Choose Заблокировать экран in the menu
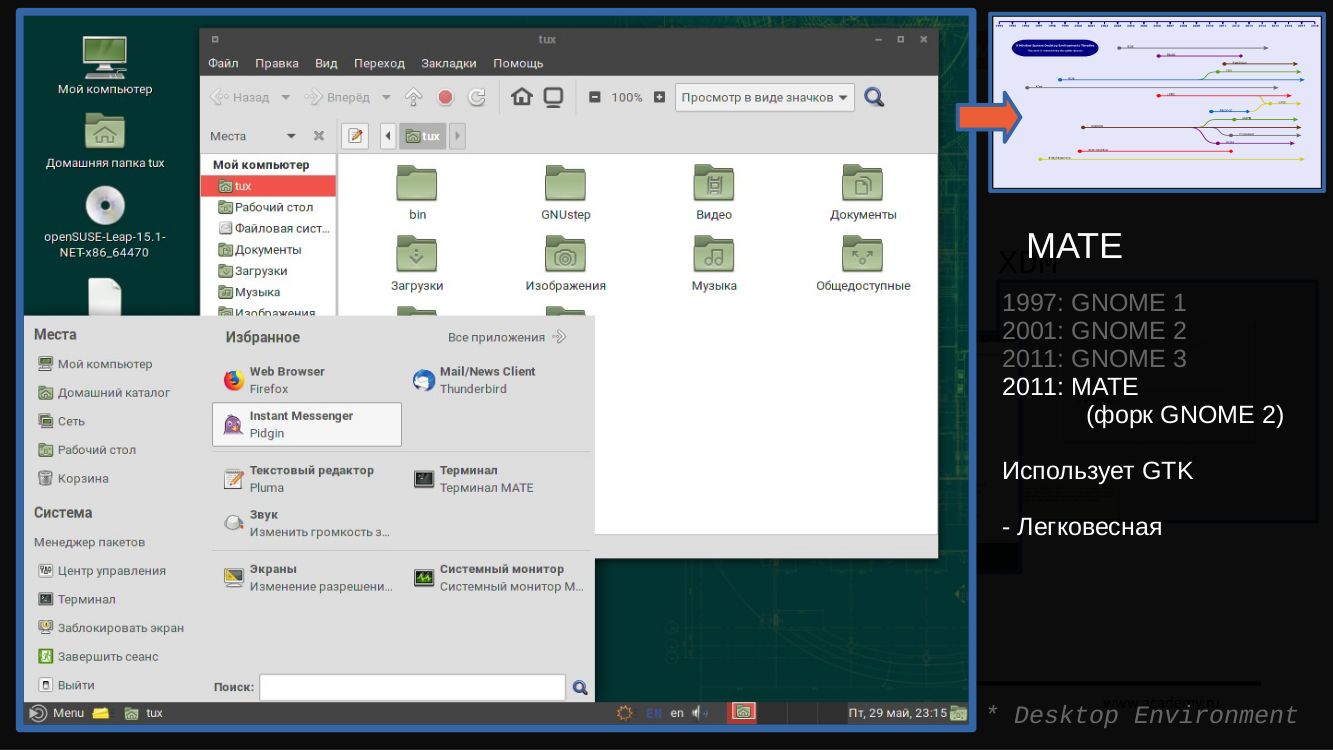 pos(110,628)
